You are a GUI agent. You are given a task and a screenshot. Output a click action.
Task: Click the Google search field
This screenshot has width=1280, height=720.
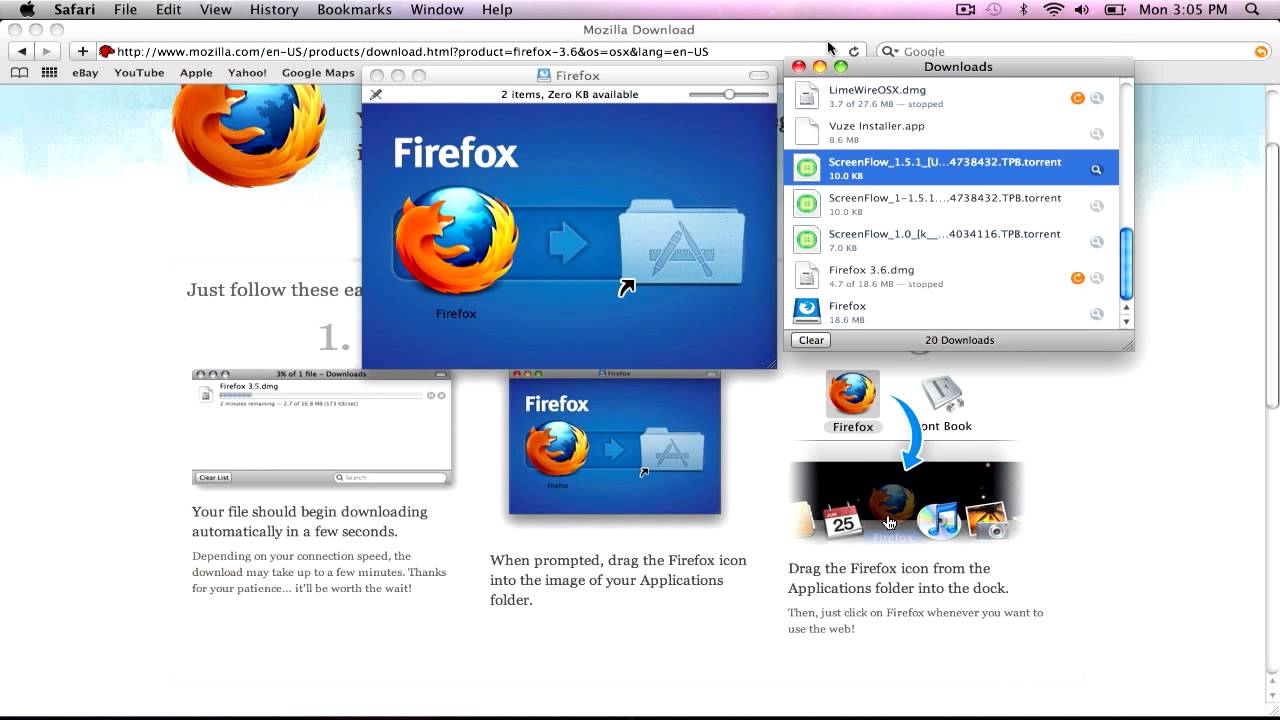tap(1072, 51)
